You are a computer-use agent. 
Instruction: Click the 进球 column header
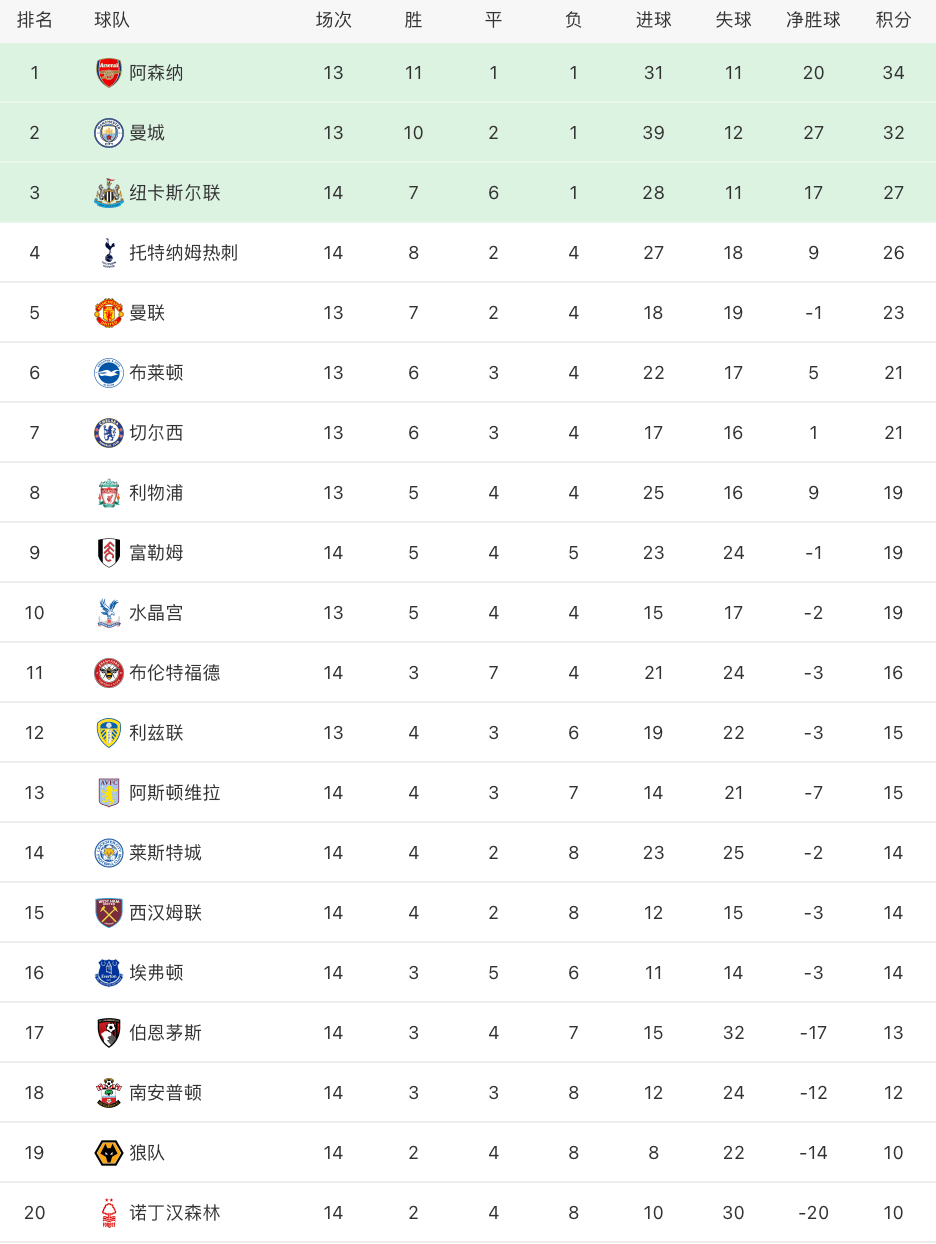click(x=653, y=20)
